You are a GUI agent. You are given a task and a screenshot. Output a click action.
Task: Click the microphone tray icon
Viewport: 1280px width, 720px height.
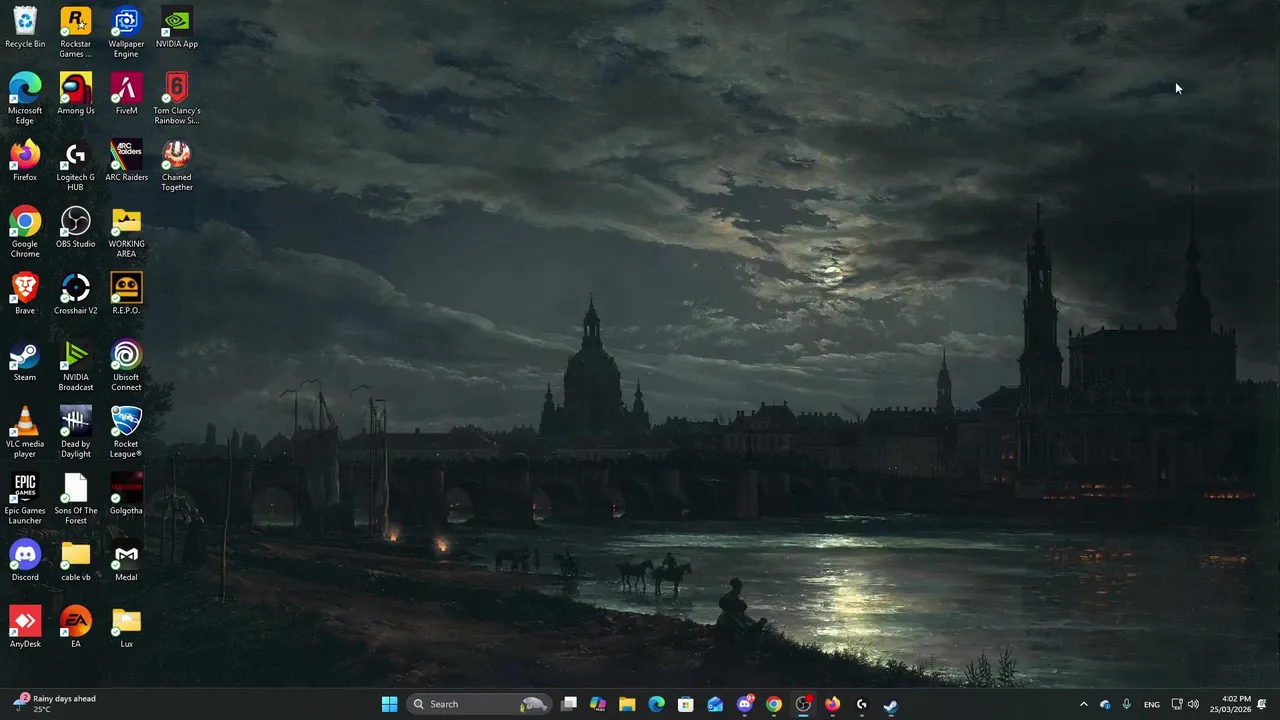click(1126, 704)
